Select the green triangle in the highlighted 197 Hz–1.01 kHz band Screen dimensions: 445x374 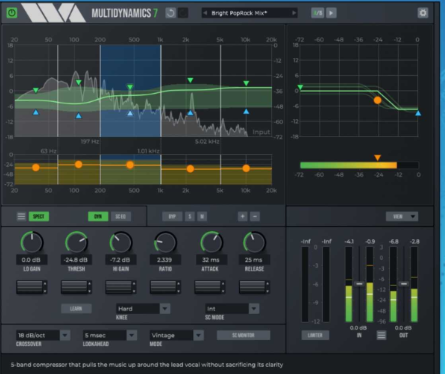[x=130, y=87]
